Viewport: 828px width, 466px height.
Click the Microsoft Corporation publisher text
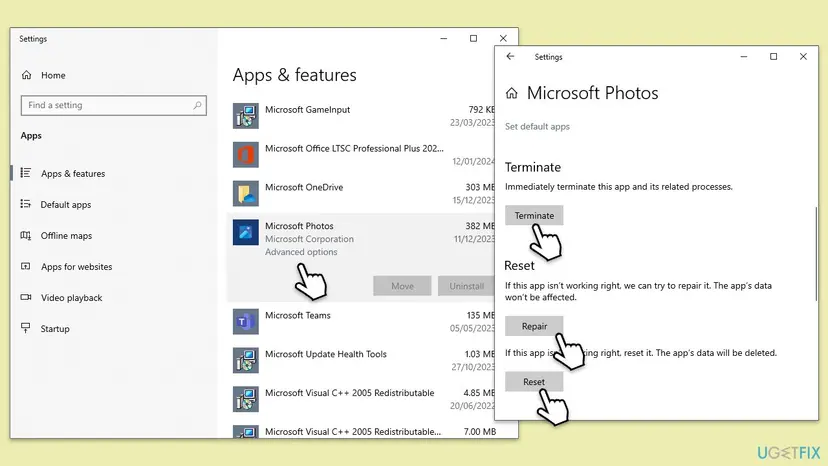309,239
